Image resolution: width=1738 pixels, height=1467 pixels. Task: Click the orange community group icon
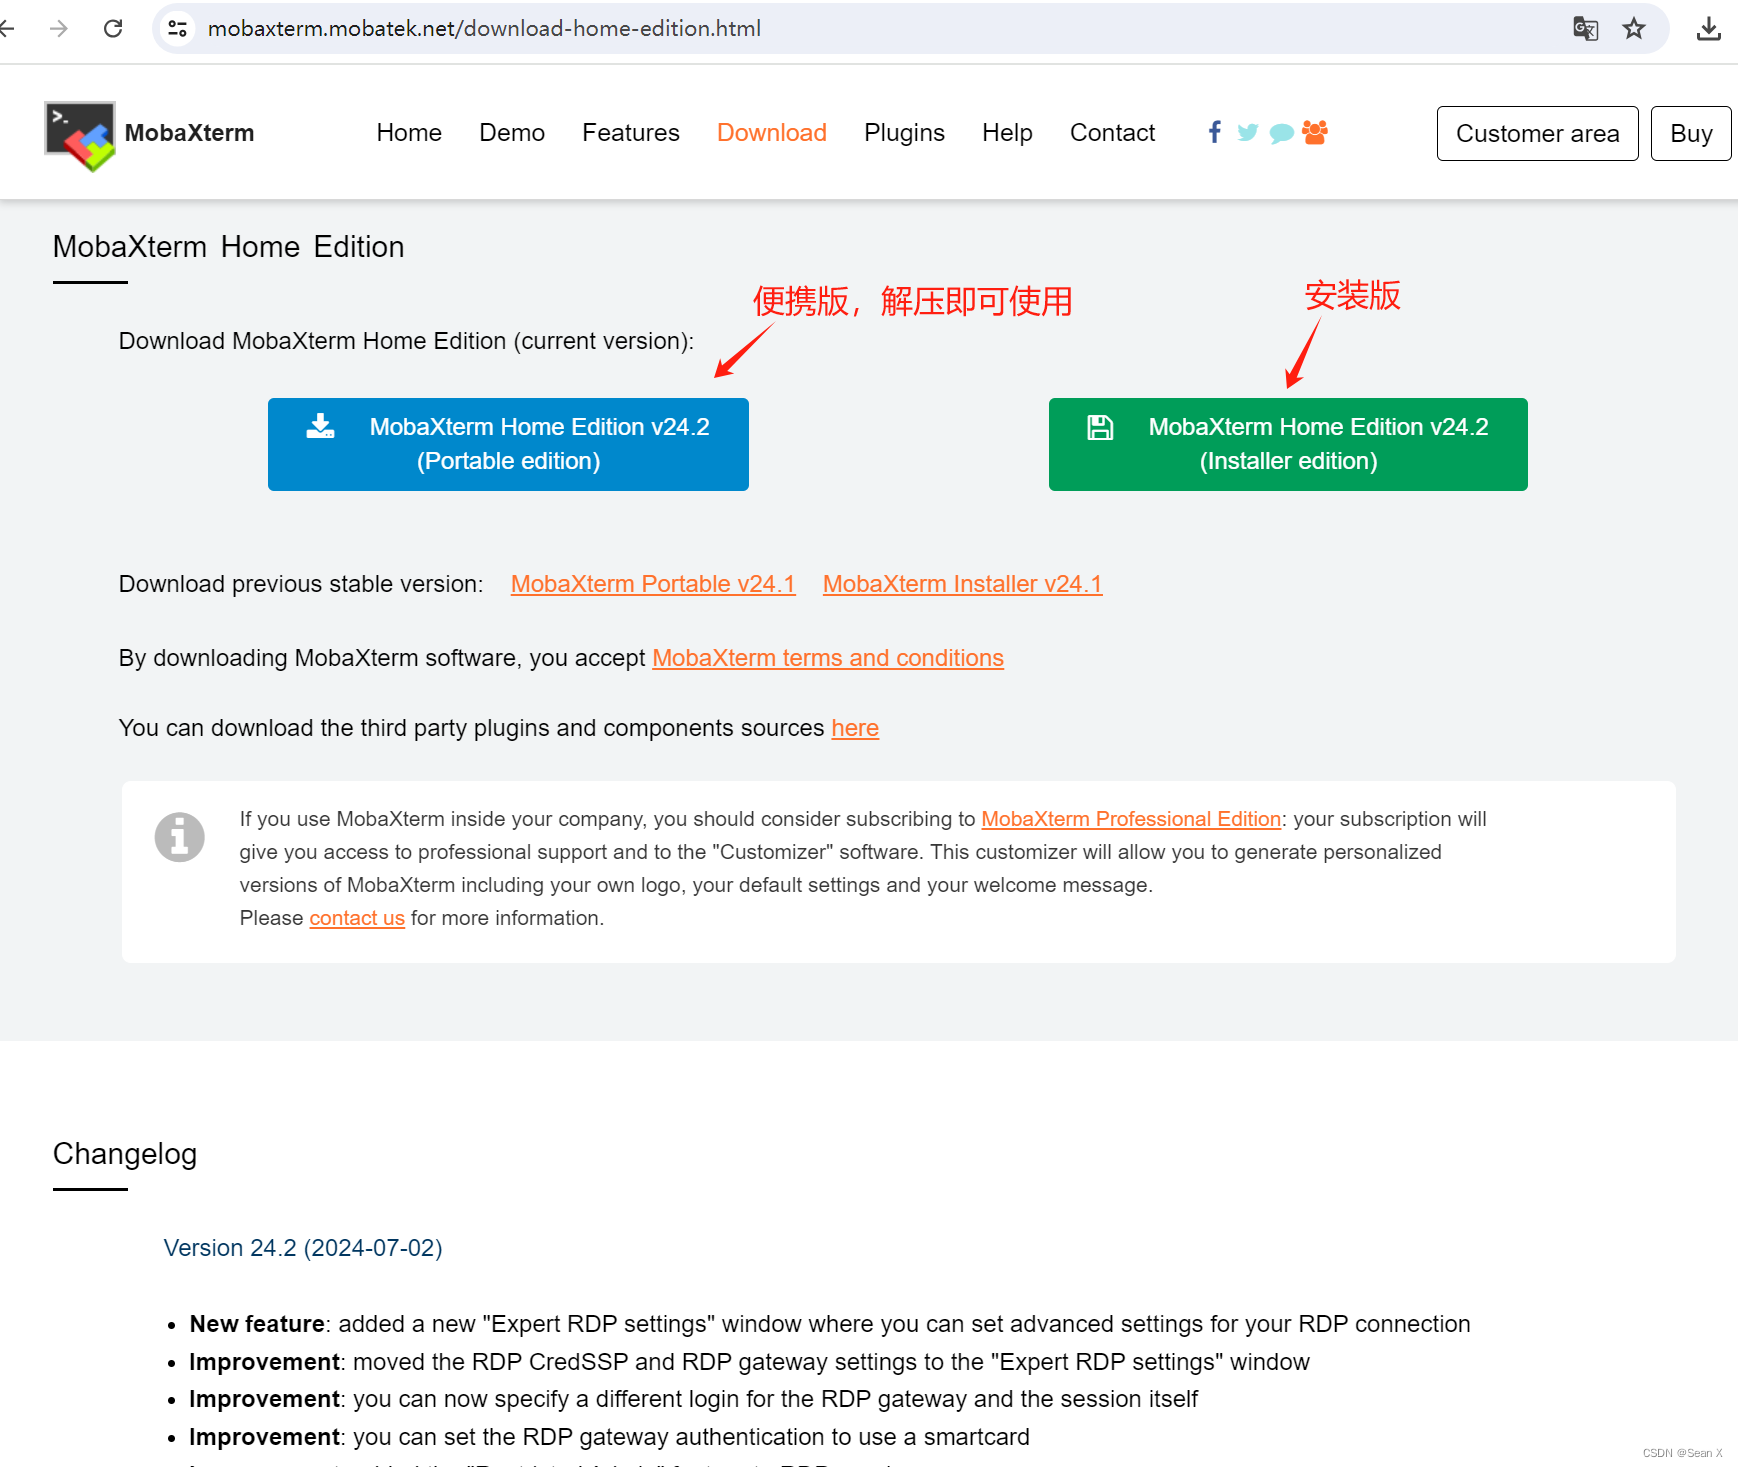click(1315, 132)
